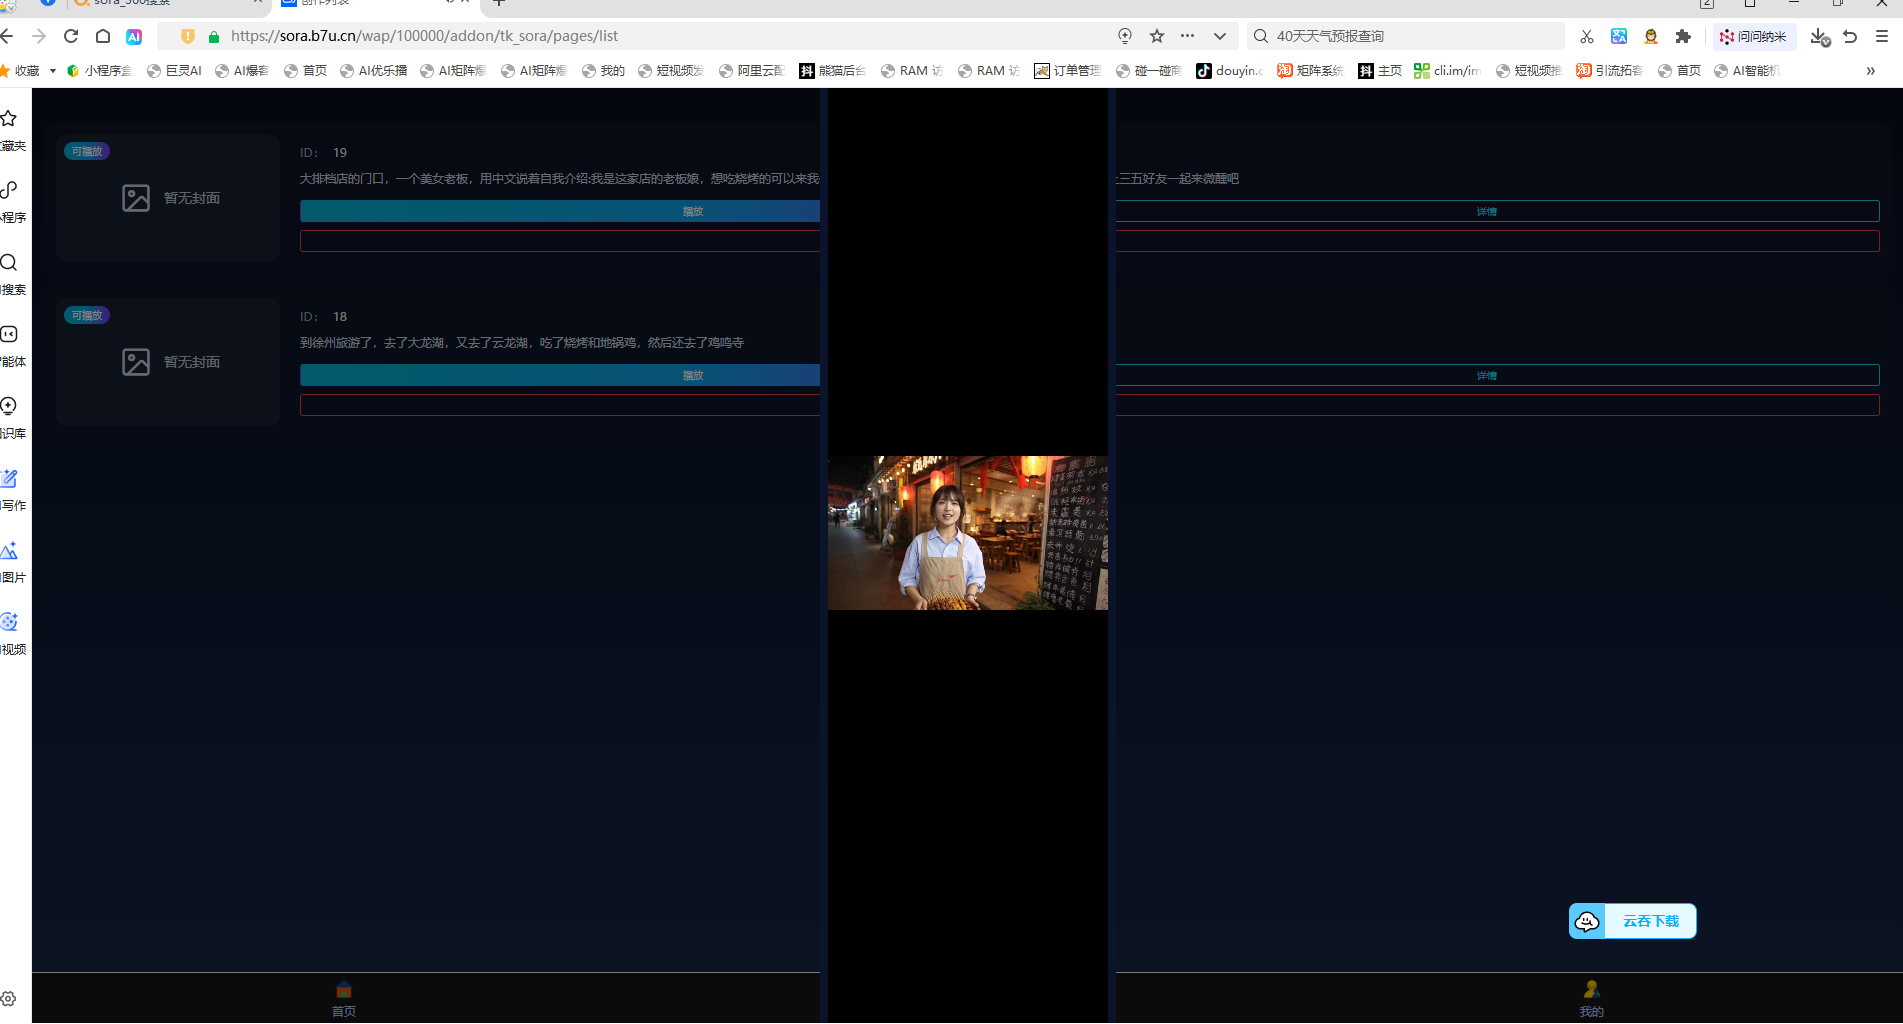Switch to the 首页 bottom tab
This screenshot has width=1903, height=1024.
coord(344,998)
